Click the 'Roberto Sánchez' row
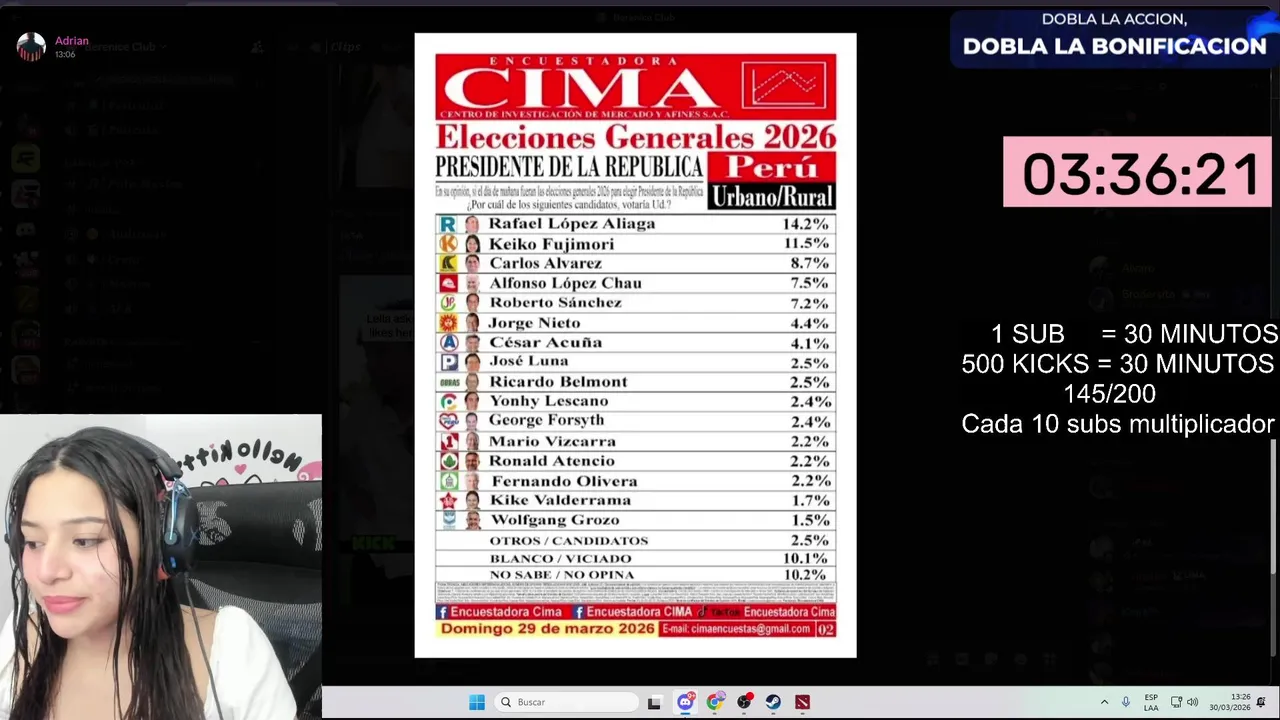1280x720 pixels. click(635, 303)
